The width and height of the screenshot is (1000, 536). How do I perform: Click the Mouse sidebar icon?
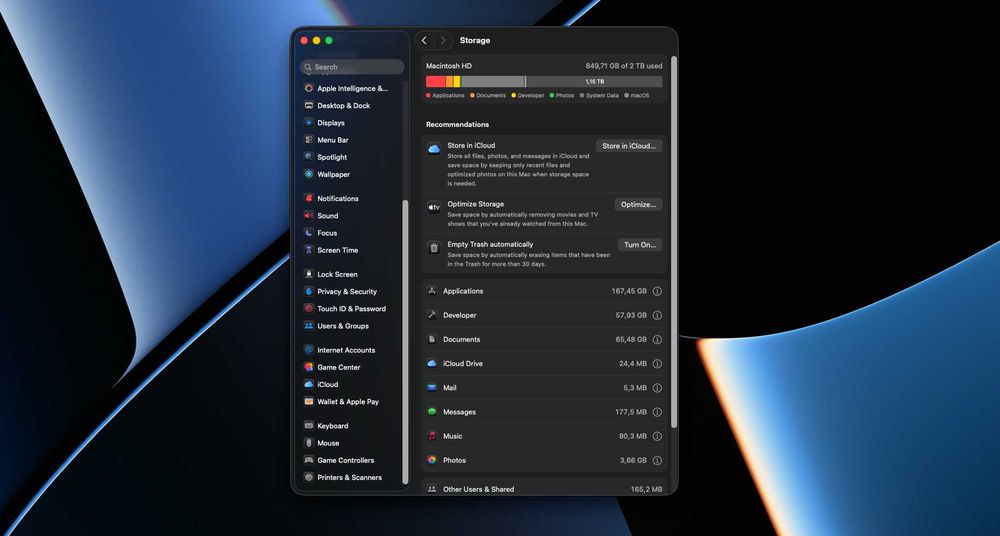pyautogui.click(x=309, y=444)
